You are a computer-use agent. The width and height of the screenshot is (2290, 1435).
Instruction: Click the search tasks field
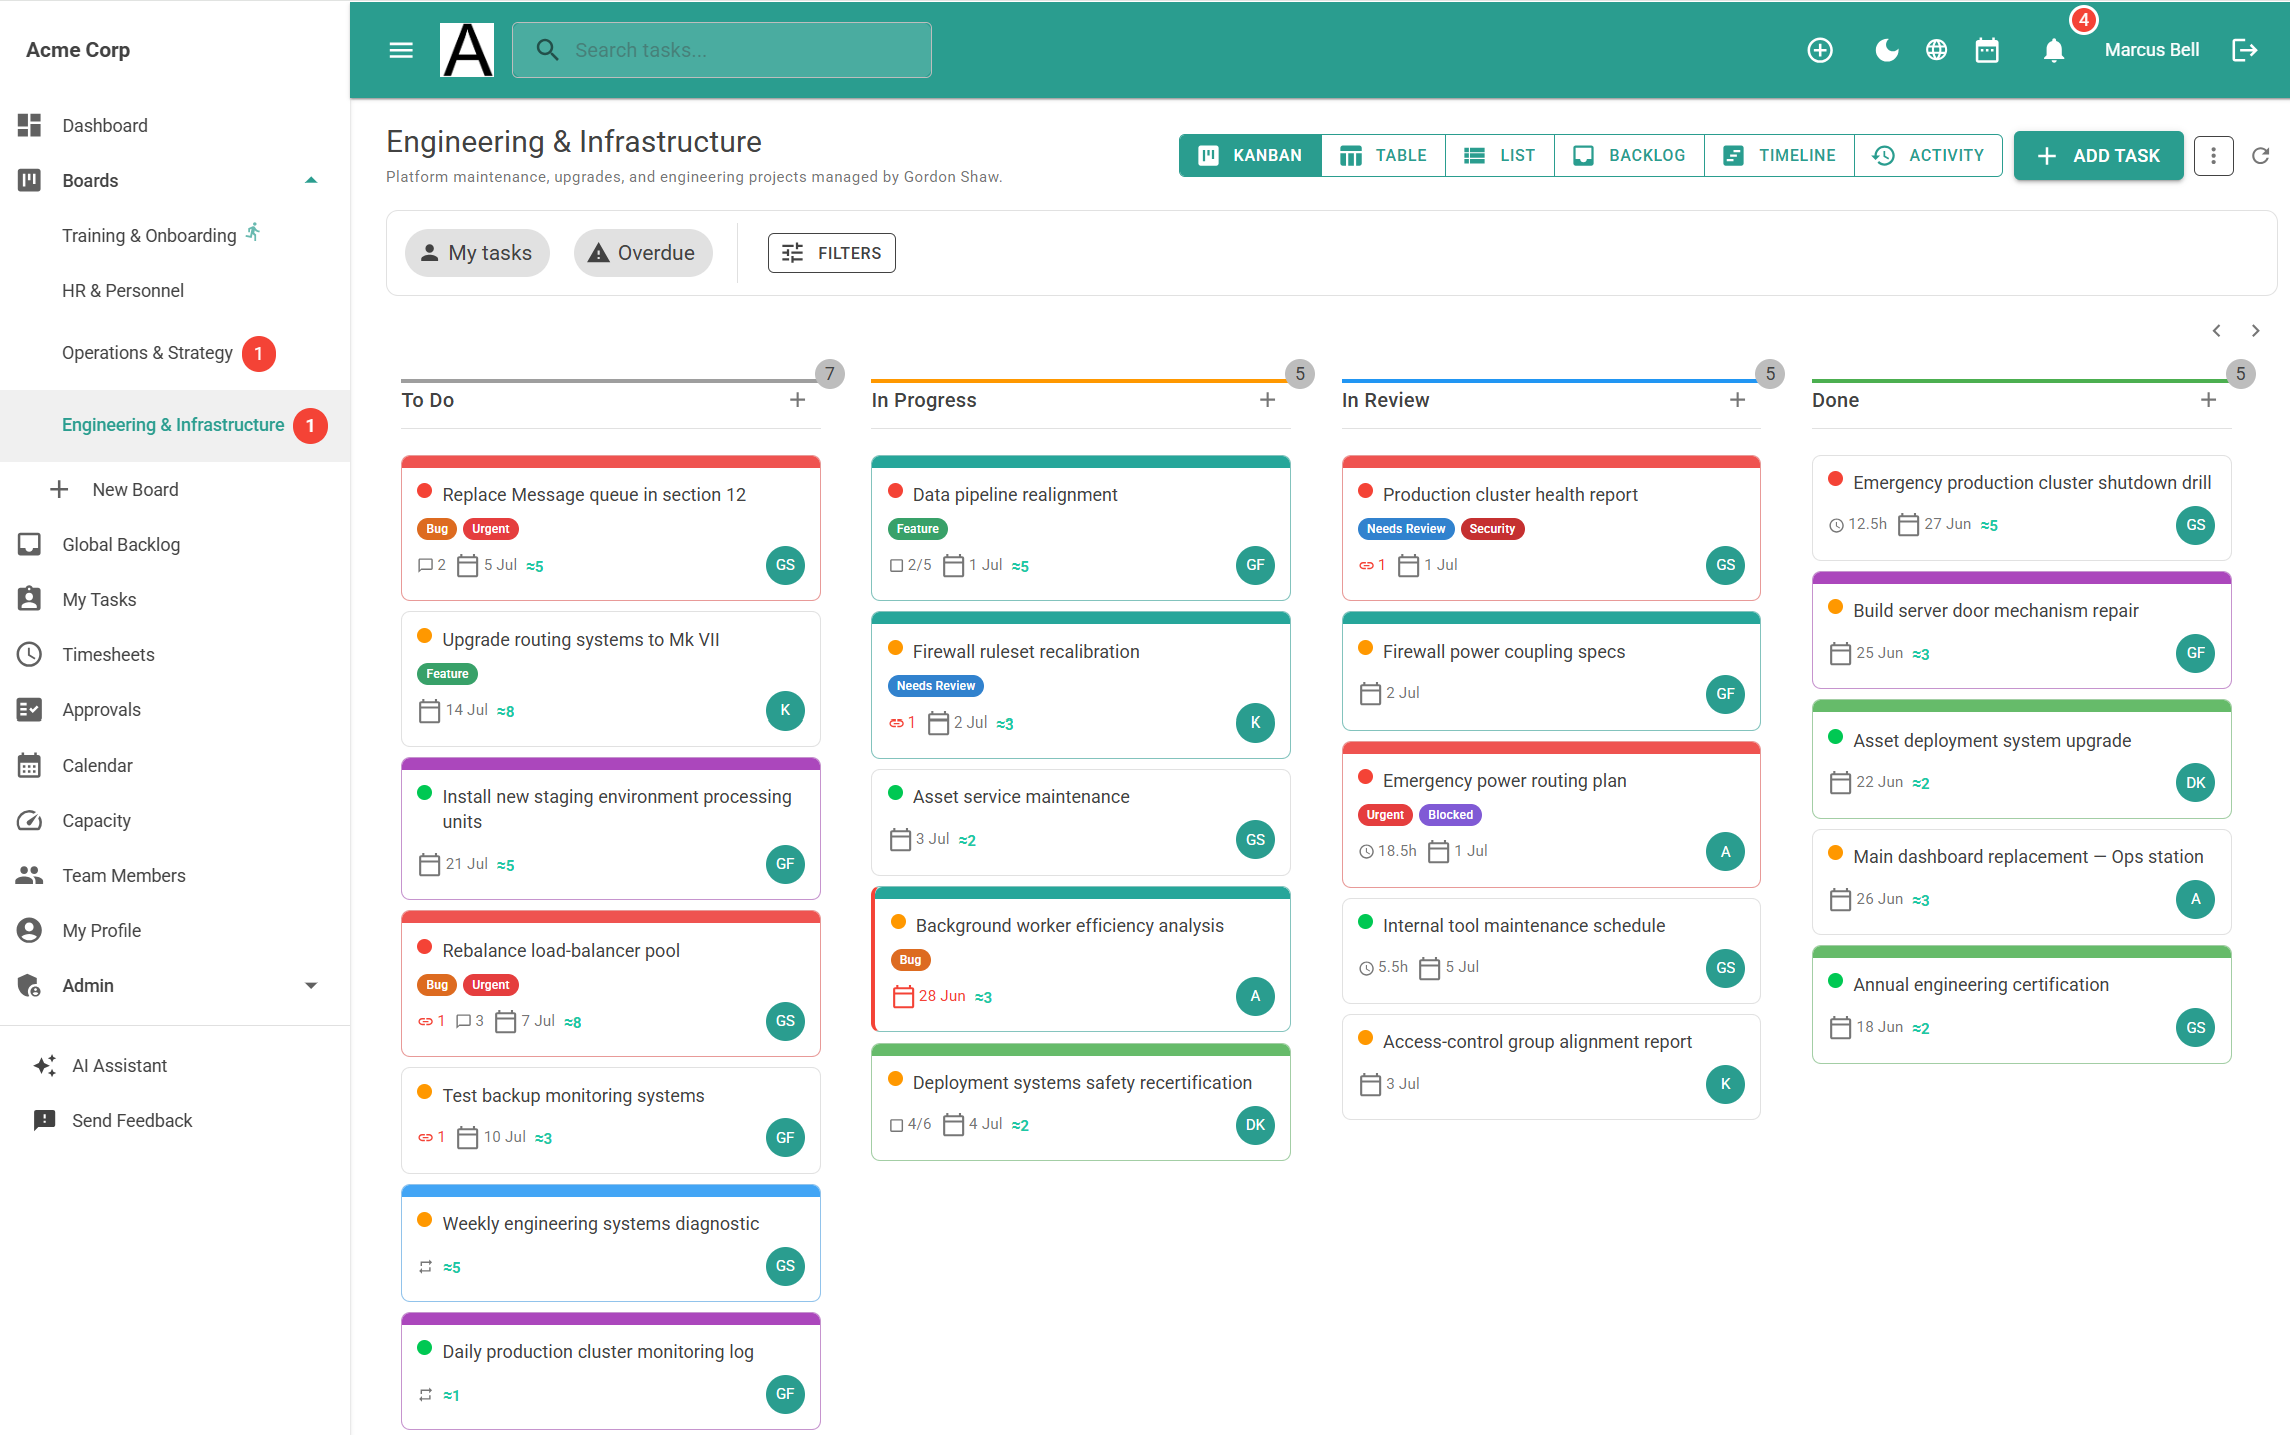click(722, 50)
